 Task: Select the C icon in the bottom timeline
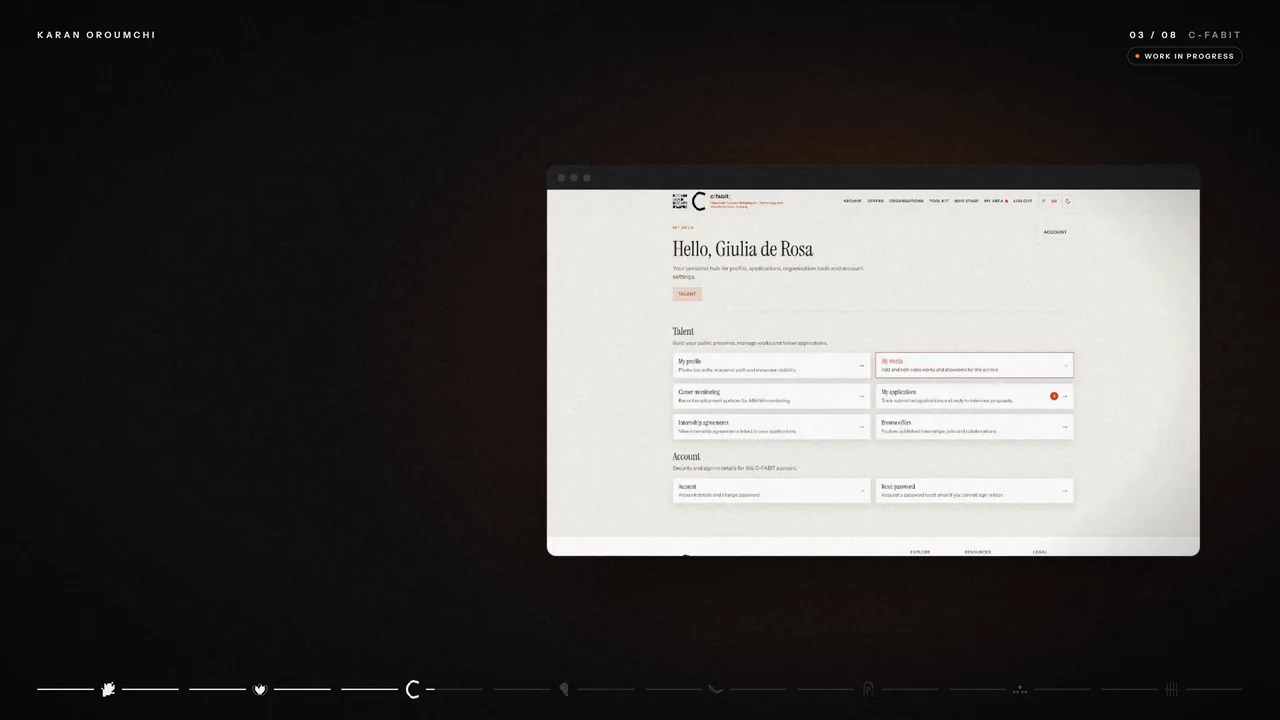(x=412, y=689)
